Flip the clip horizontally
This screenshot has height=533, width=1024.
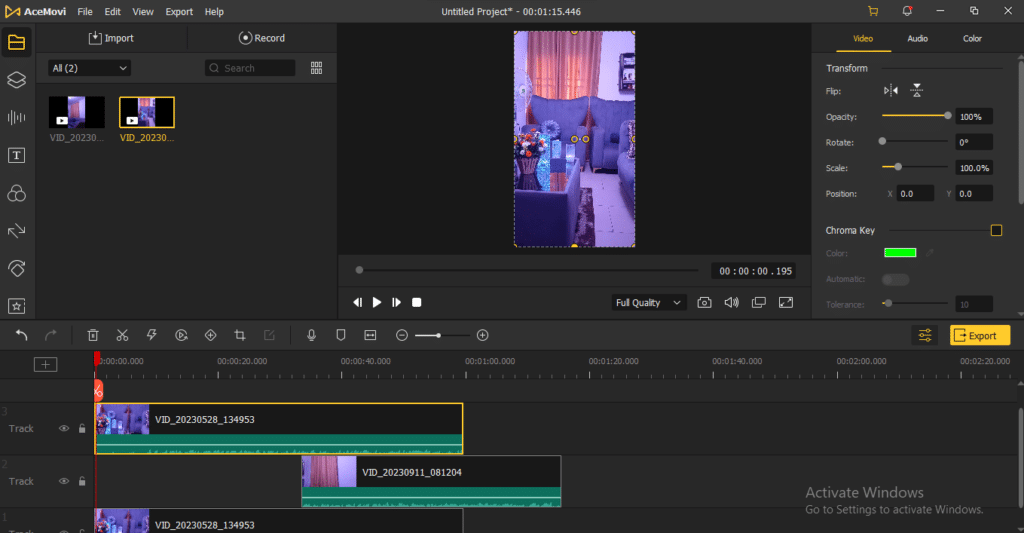(891, 91)
